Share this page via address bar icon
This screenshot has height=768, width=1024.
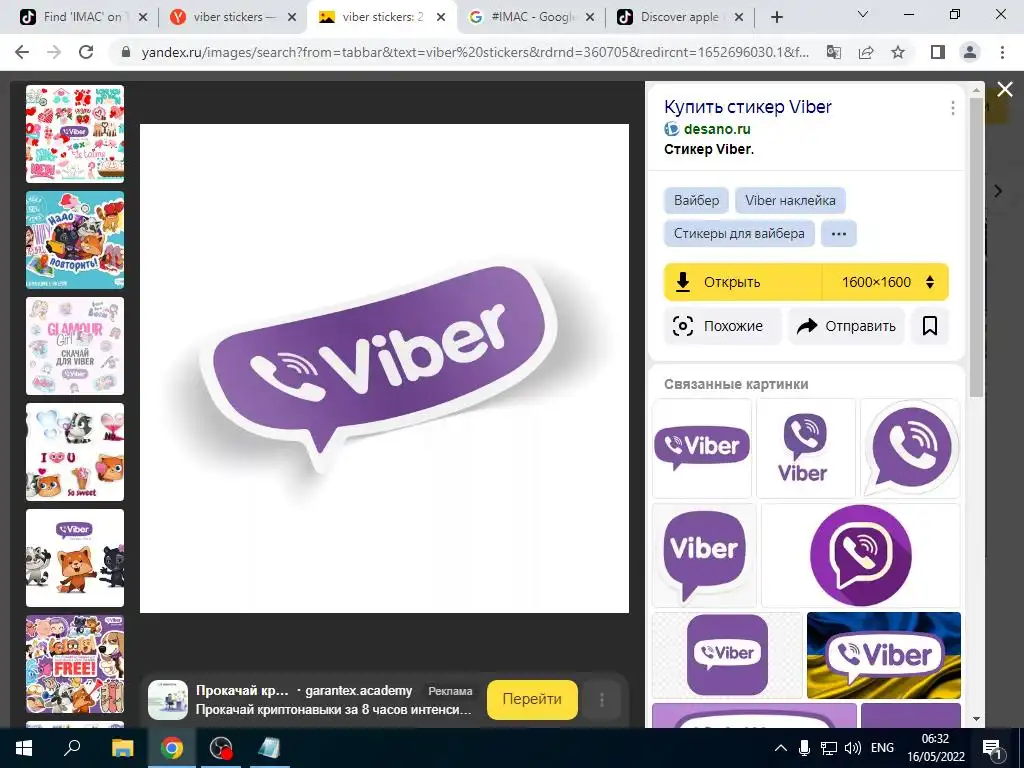(x=866, y=52)
